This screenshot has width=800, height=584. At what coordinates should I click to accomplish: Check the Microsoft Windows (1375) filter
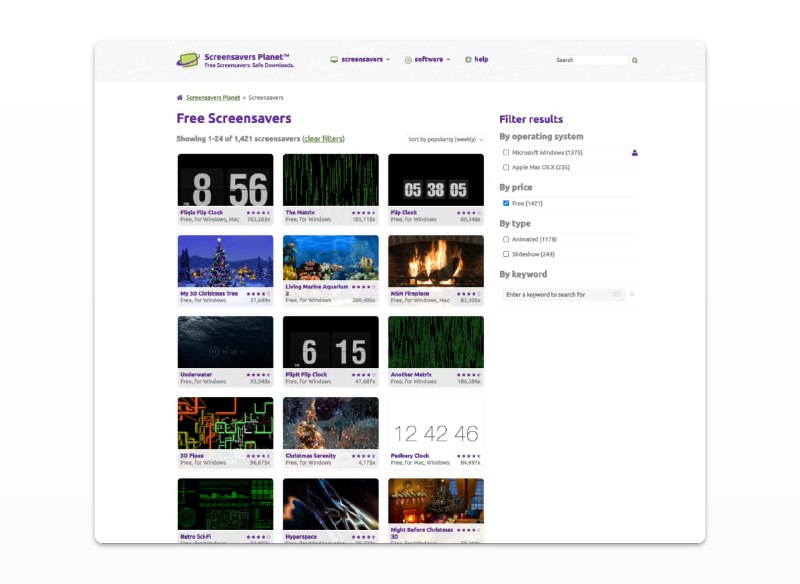pos(506,152)
